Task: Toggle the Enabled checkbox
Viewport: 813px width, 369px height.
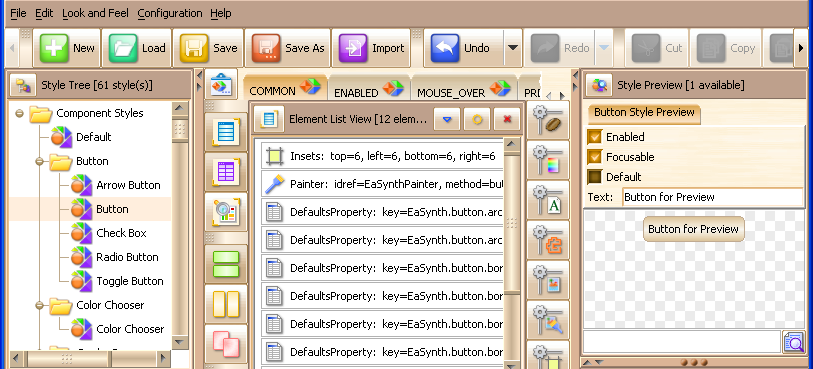Action: [x=594, y=137]
